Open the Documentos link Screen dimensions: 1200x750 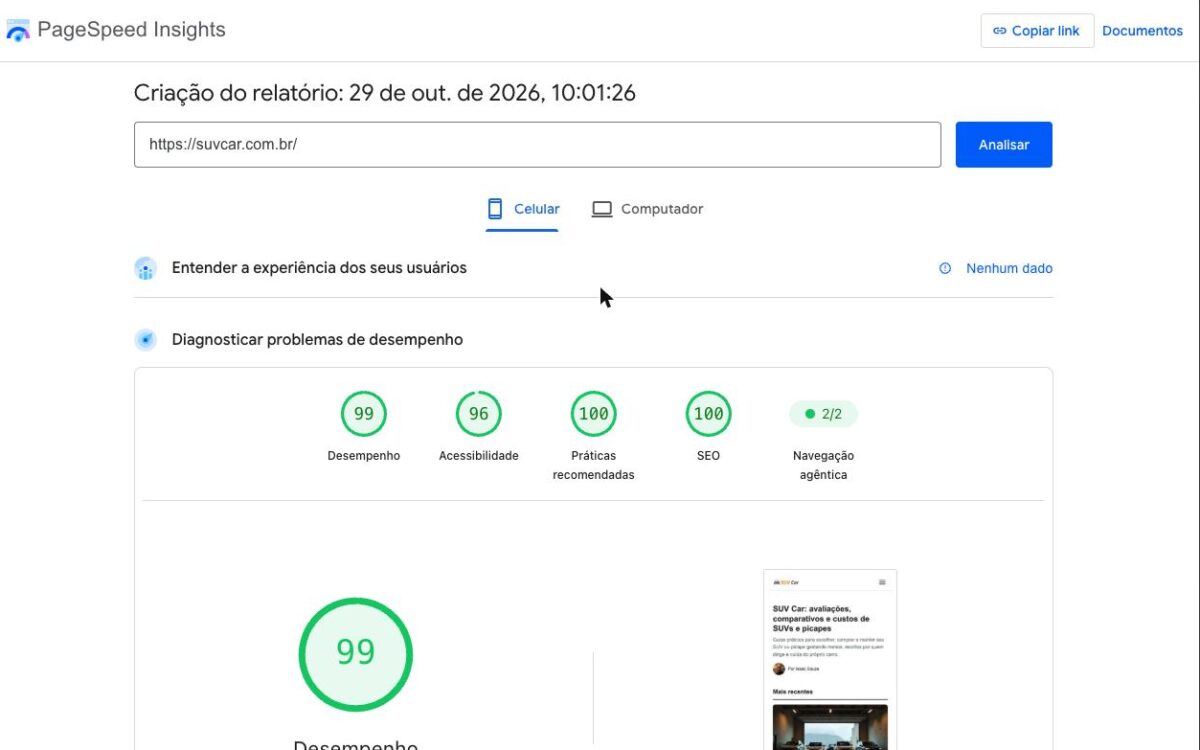(1142, 31)
